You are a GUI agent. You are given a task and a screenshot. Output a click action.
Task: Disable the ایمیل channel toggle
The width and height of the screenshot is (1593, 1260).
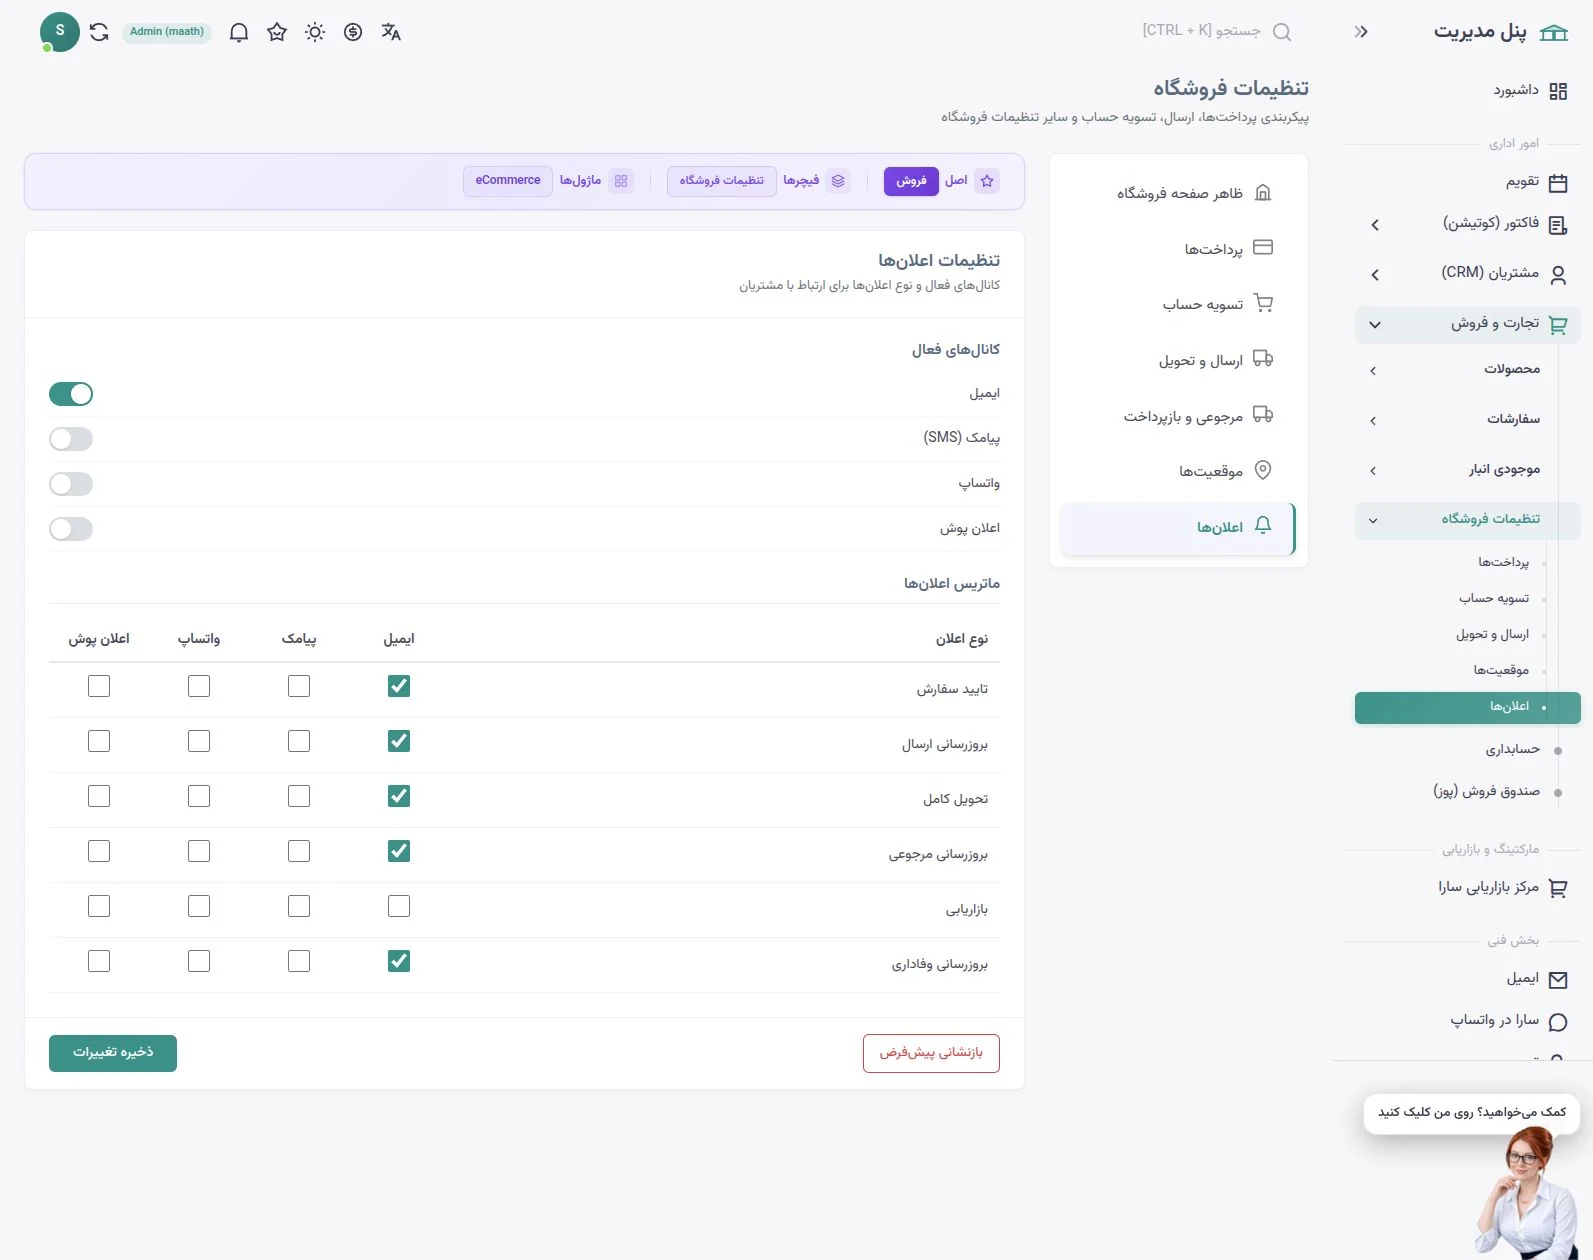tap(71, 394)
